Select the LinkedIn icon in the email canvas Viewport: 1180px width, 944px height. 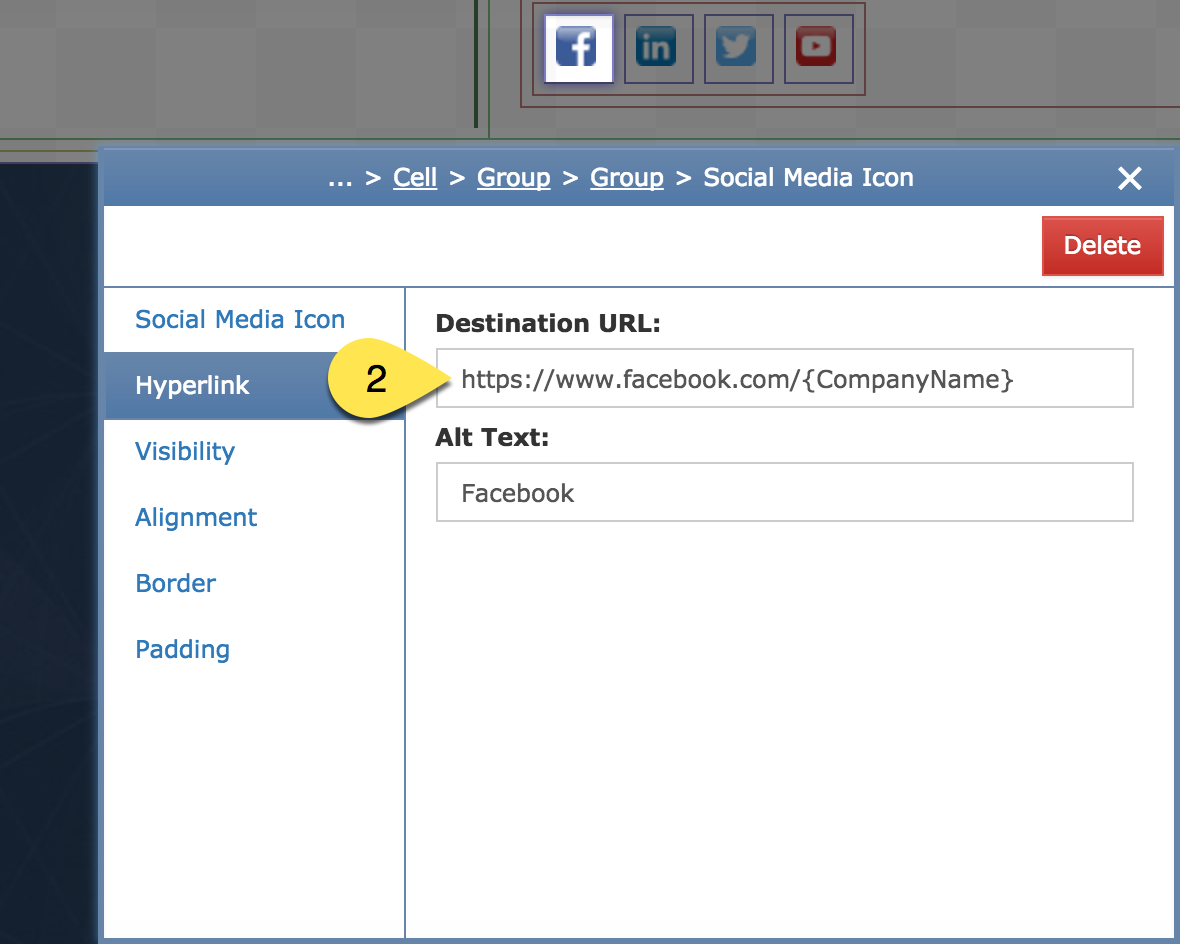pyautogui.click(x=658, y=47)
